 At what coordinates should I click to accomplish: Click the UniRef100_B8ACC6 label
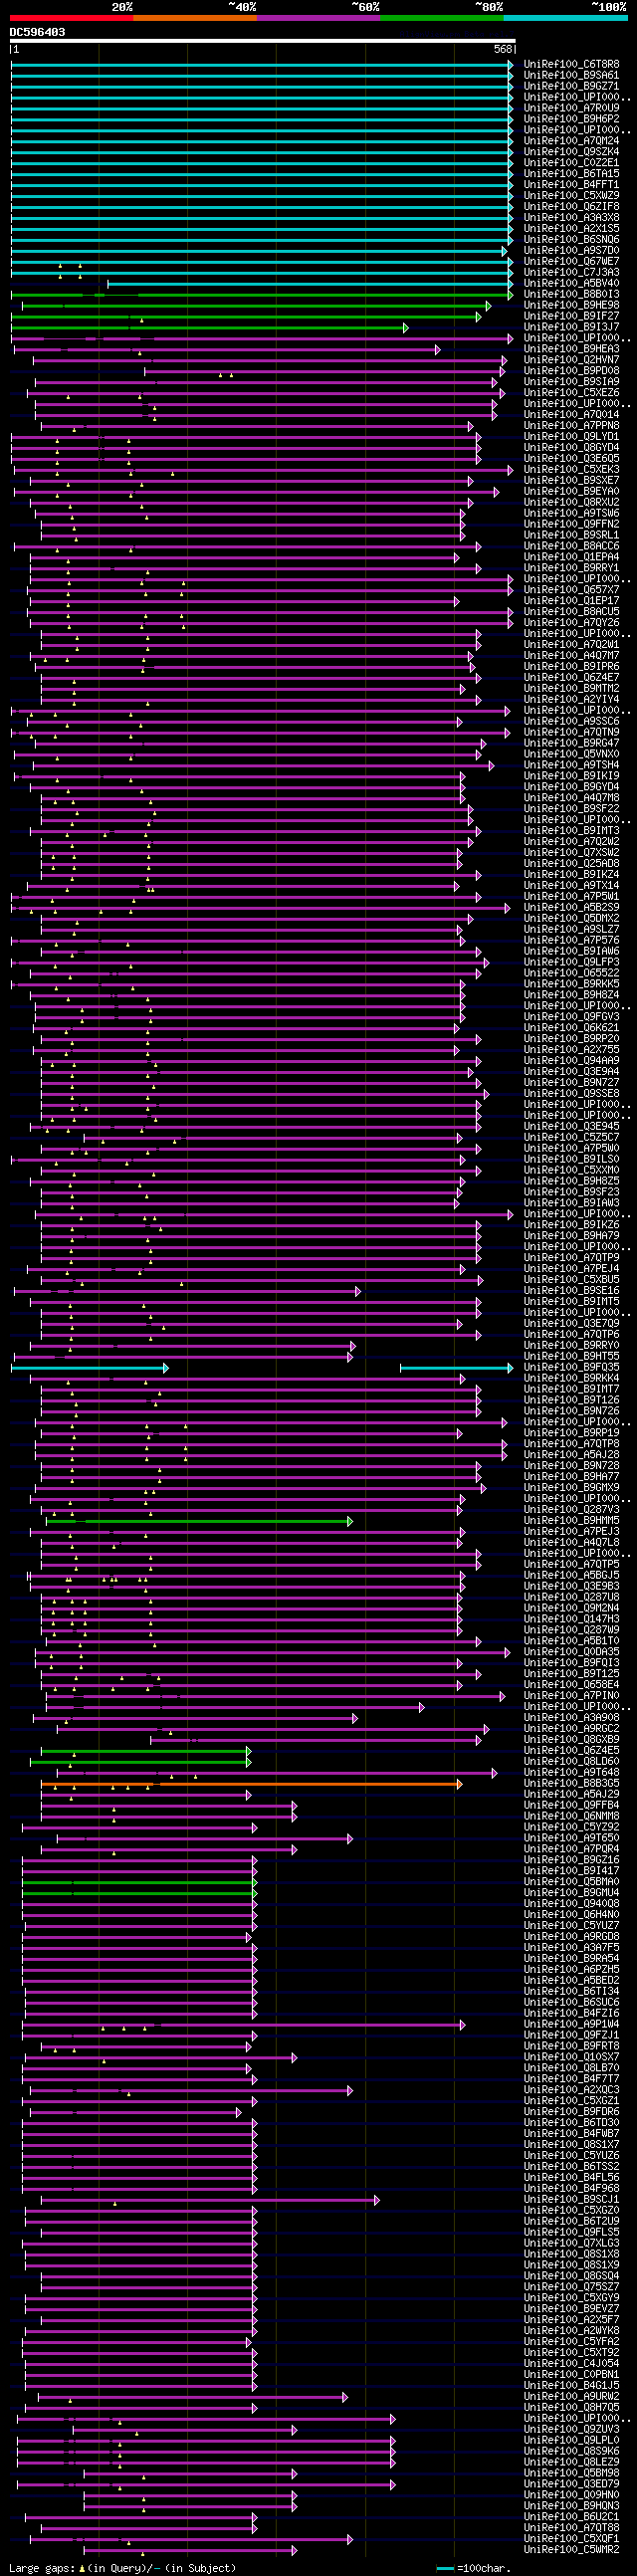click(571, 547)
